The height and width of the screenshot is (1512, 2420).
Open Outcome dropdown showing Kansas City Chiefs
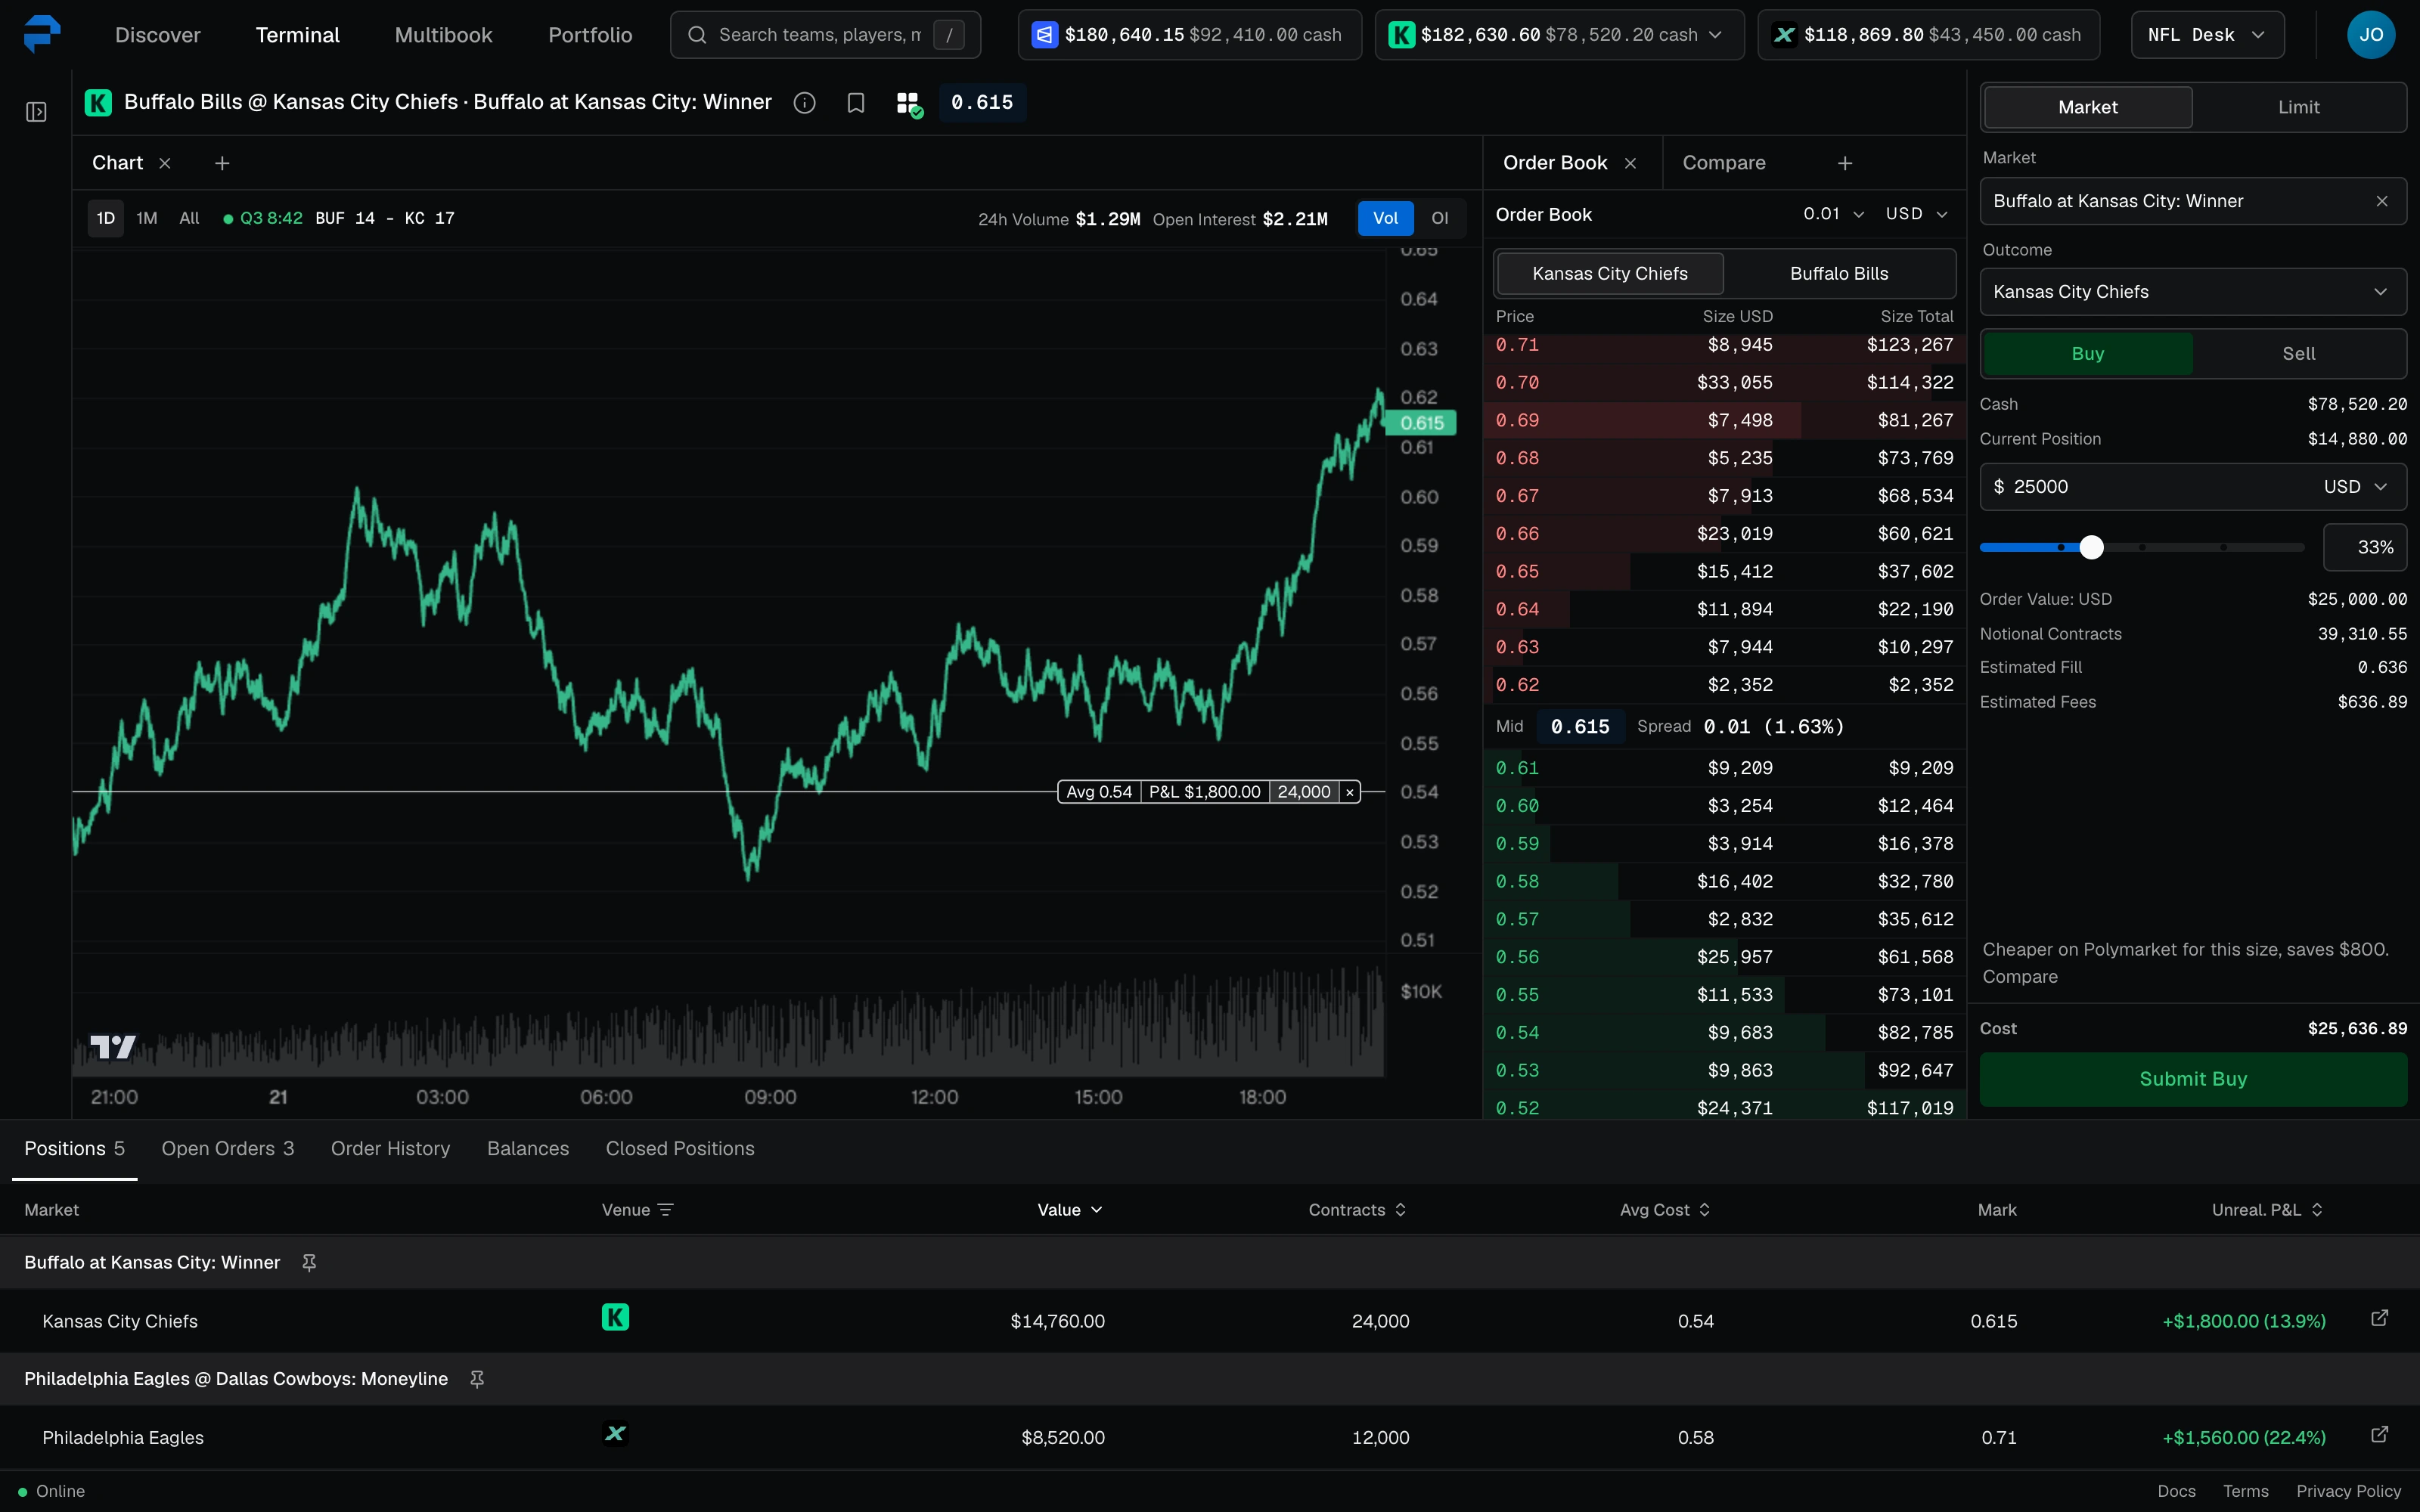click(x=2192, y=292)
